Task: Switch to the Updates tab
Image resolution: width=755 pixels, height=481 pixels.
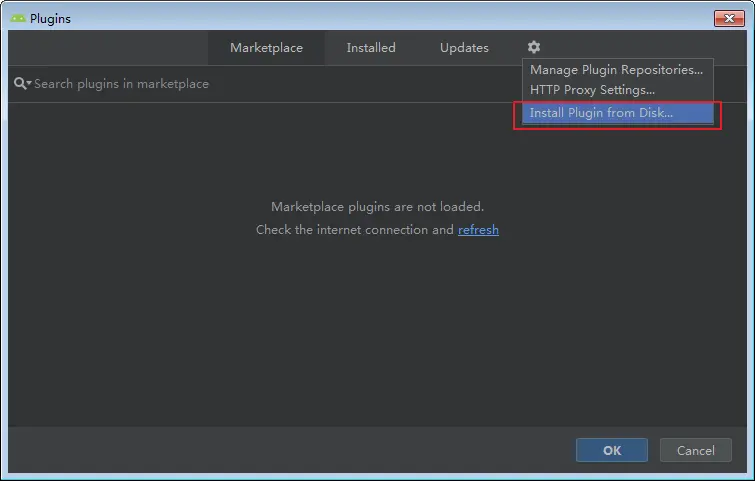Action: coord(464,48)
